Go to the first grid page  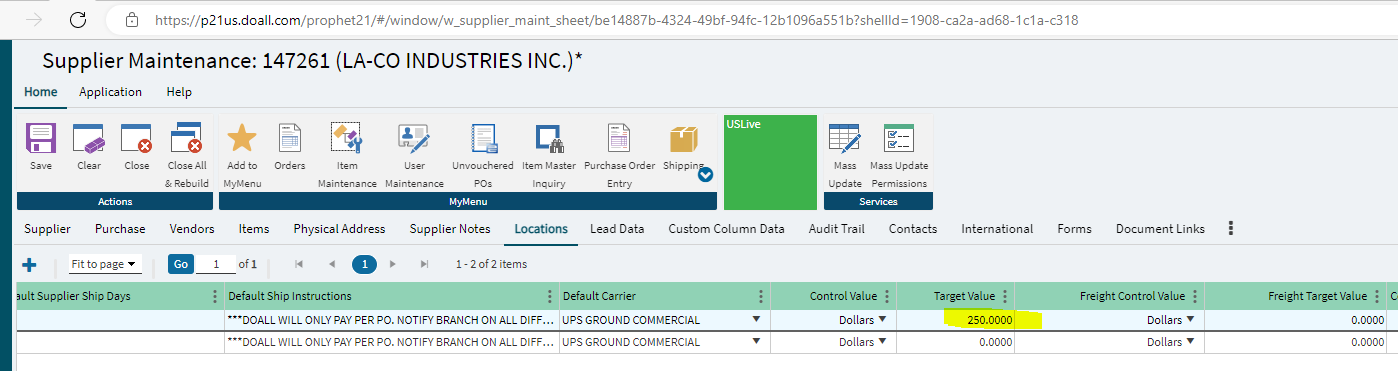pyautogui.click(x=298, y=264)
